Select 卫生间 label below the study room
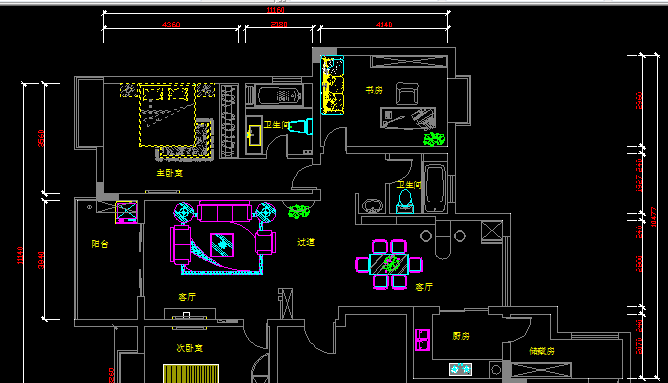Screen dimensions: 668x383 point(409,184)
